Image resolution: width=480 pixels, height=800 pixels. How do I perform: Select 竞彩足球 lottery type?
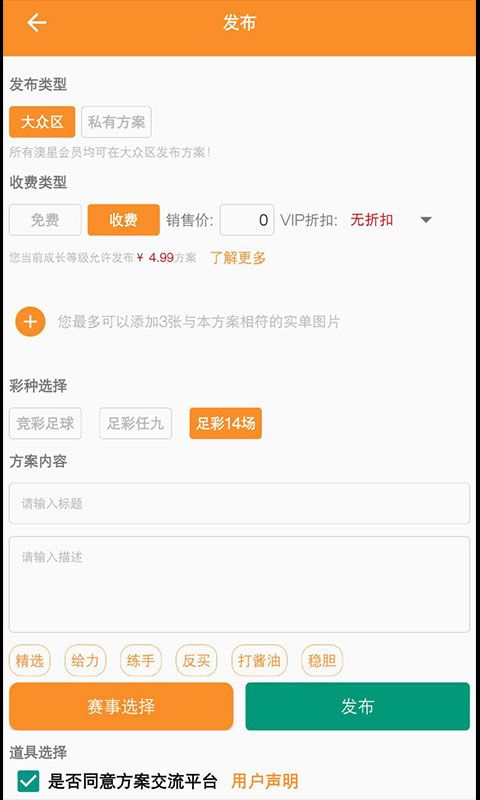point(45,423)
